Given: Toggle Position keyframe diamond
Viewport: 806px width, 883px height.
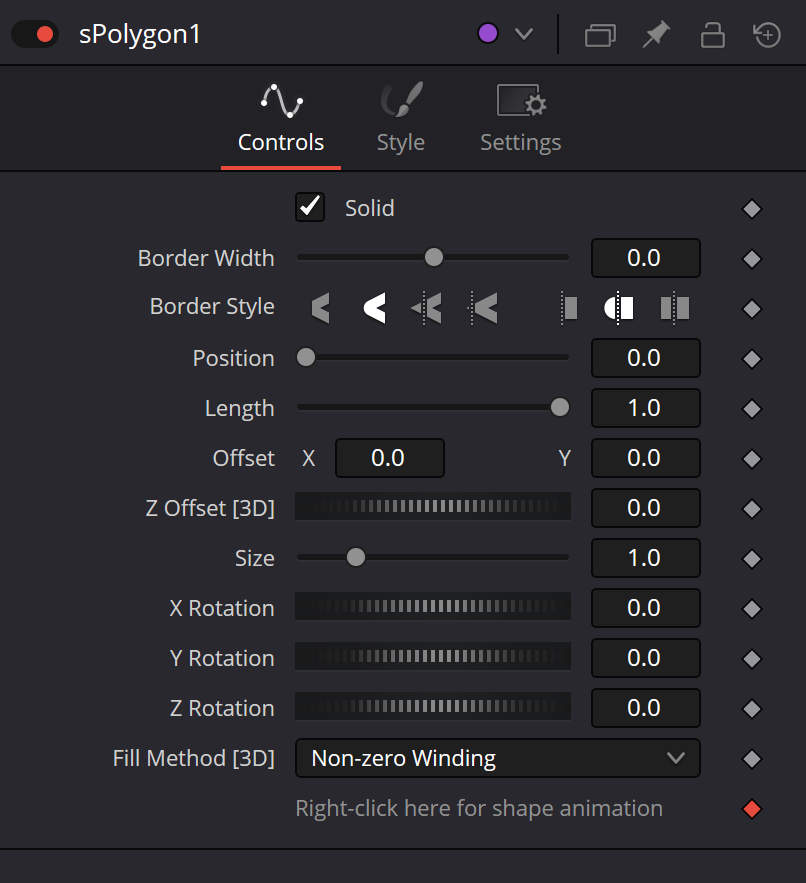Looking at the screenshot, I should (x=752, y=359).
